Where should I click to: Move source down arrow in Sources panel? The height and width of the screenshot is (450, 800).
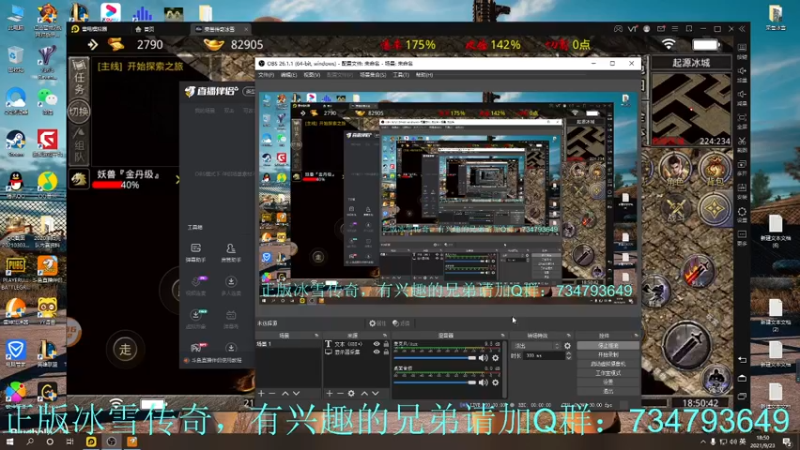pyautogui.click(x=376, y=393)
